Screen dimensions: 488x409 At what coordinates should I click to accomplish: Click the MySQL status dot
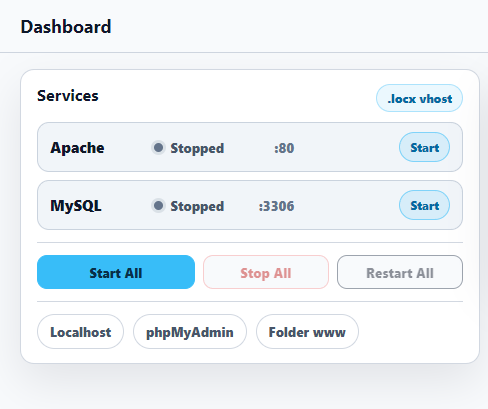(x=158, y=205)
